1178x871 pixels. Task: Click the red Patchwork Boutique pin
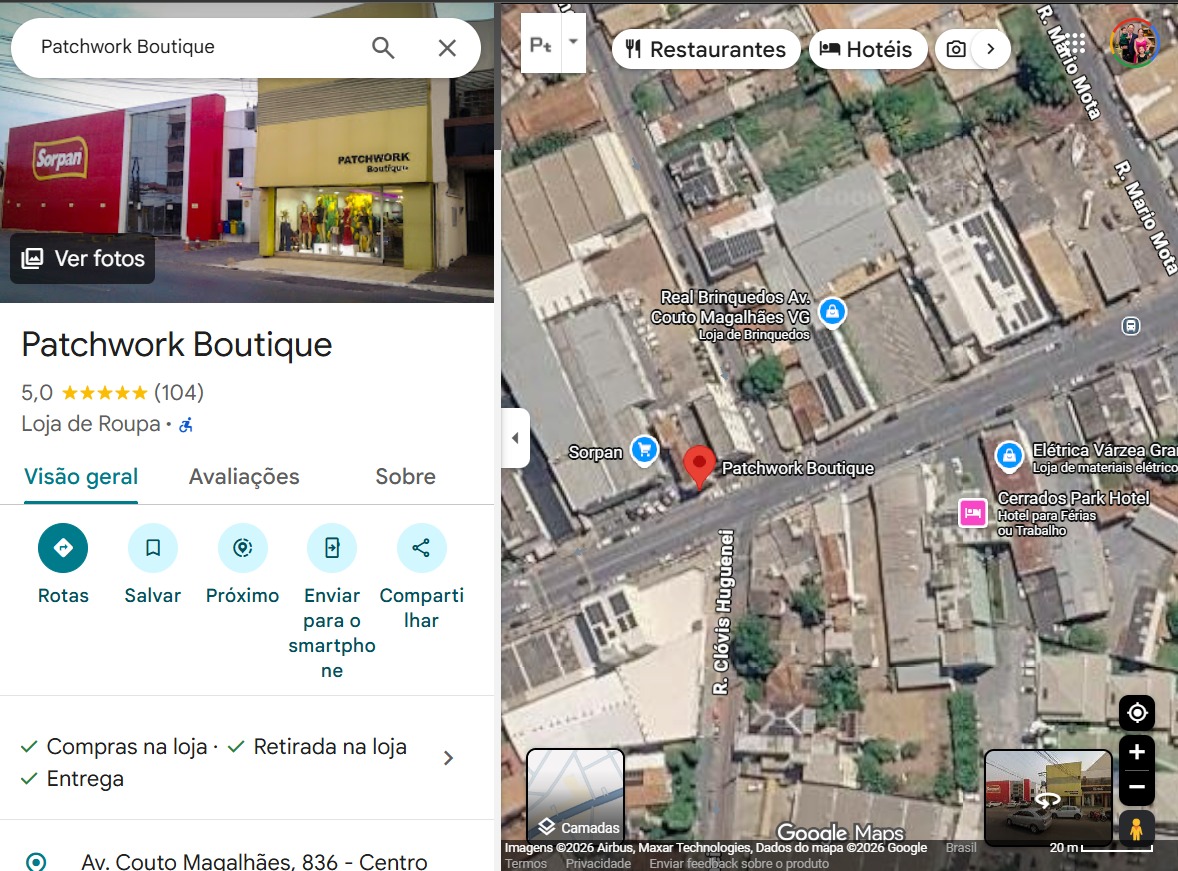(699, 466)
